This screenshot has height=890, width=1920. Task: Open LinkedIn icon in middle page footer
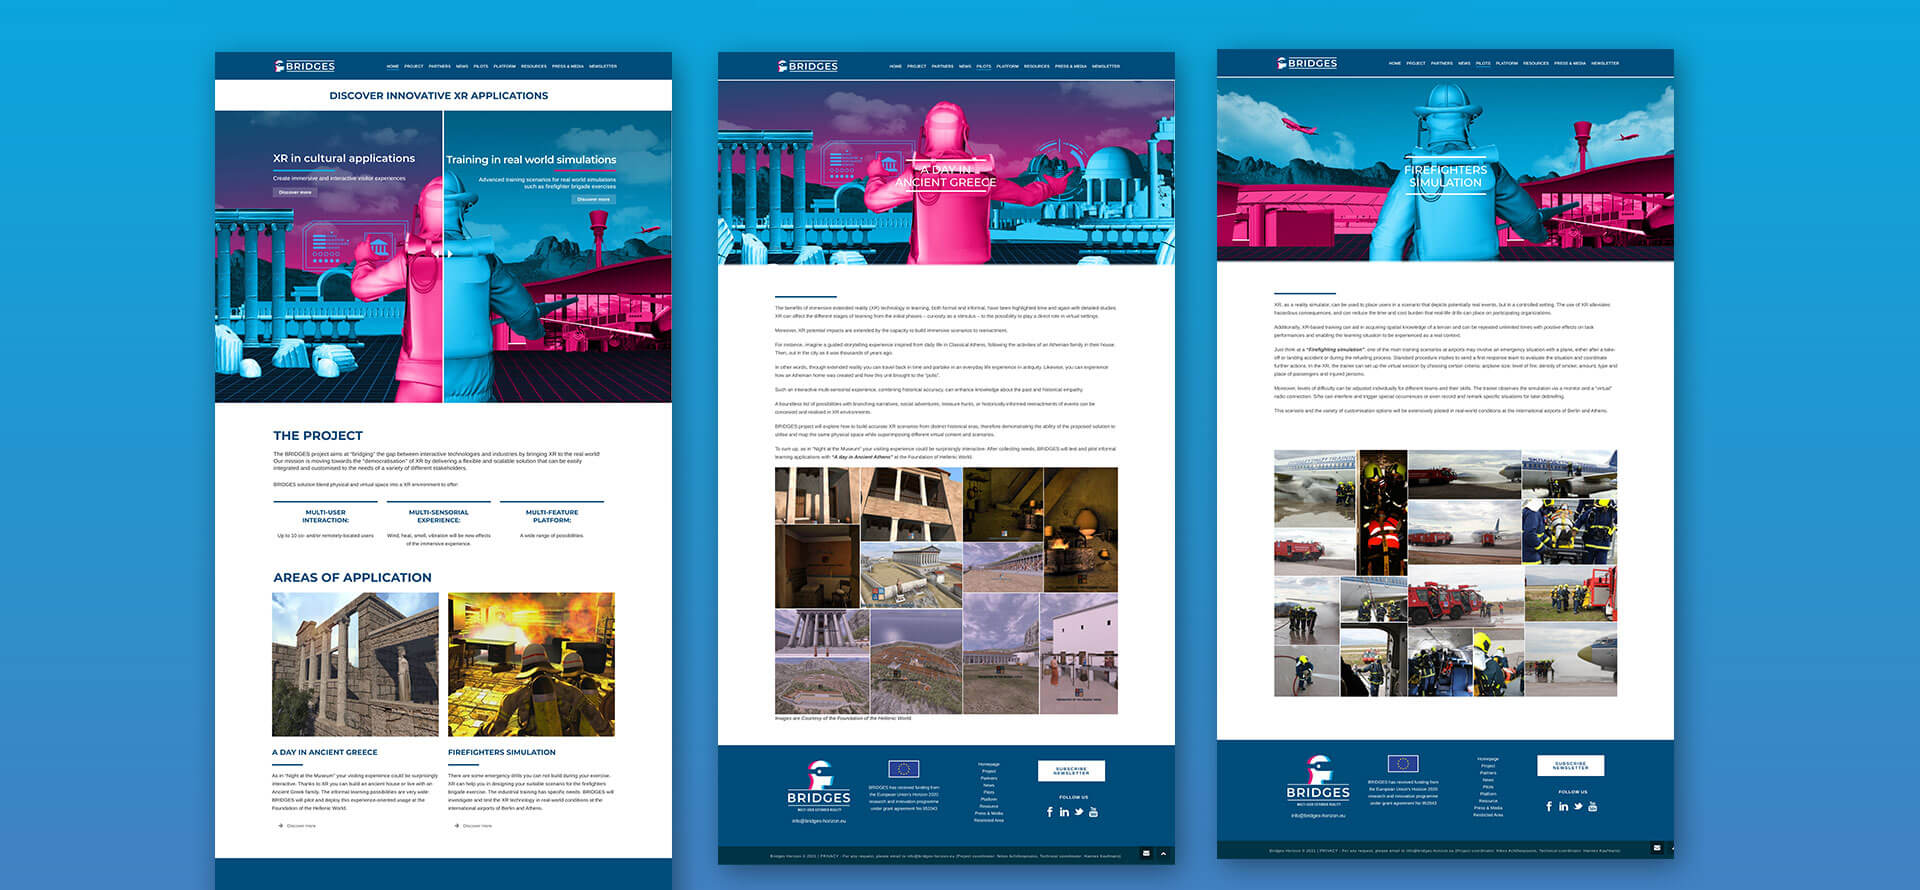click(1064, 812)
